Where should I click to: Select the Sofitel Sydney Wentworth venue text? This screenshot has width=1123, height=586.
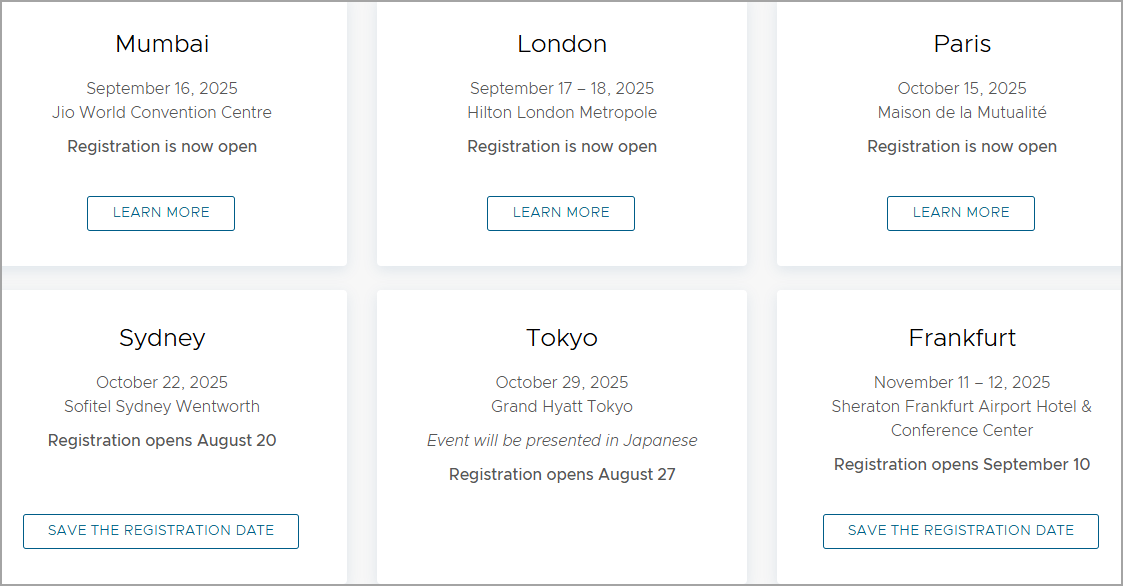pos(162,407)
